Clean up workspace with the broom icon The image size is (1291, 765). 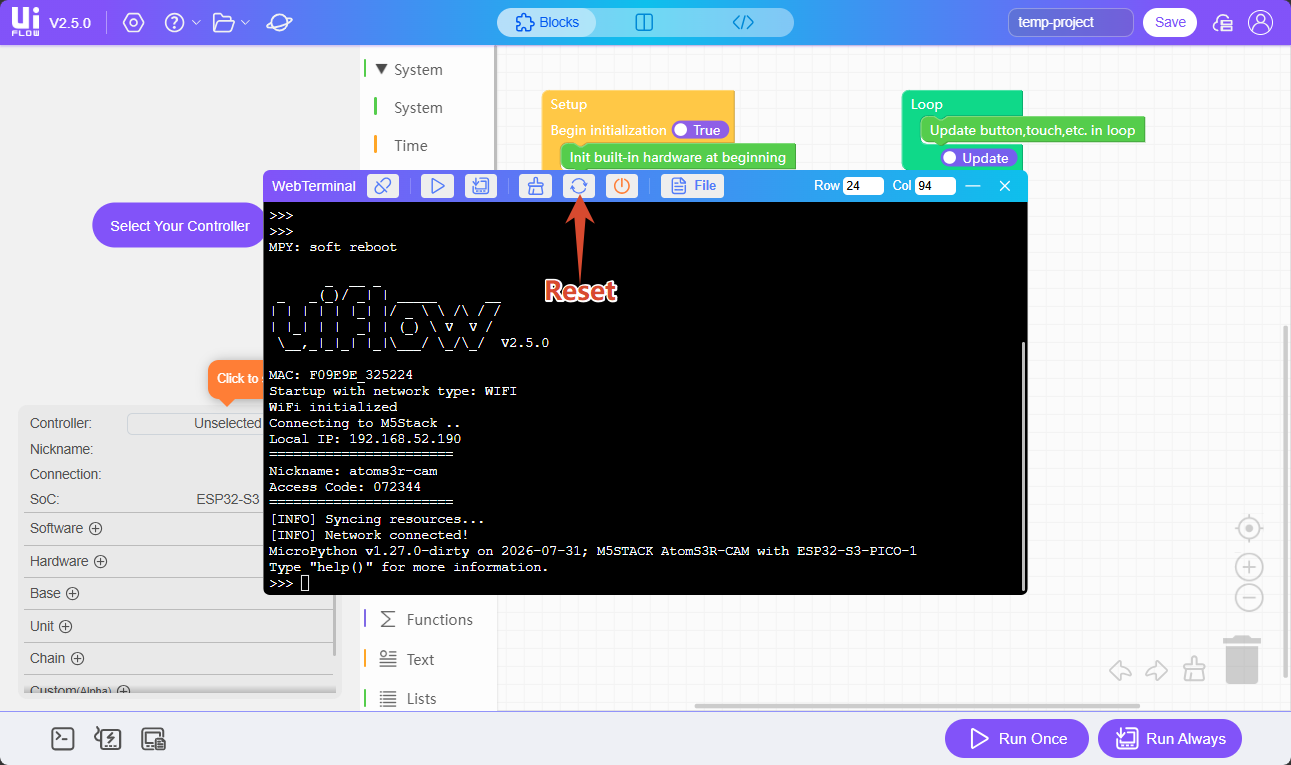[1194, 670]
